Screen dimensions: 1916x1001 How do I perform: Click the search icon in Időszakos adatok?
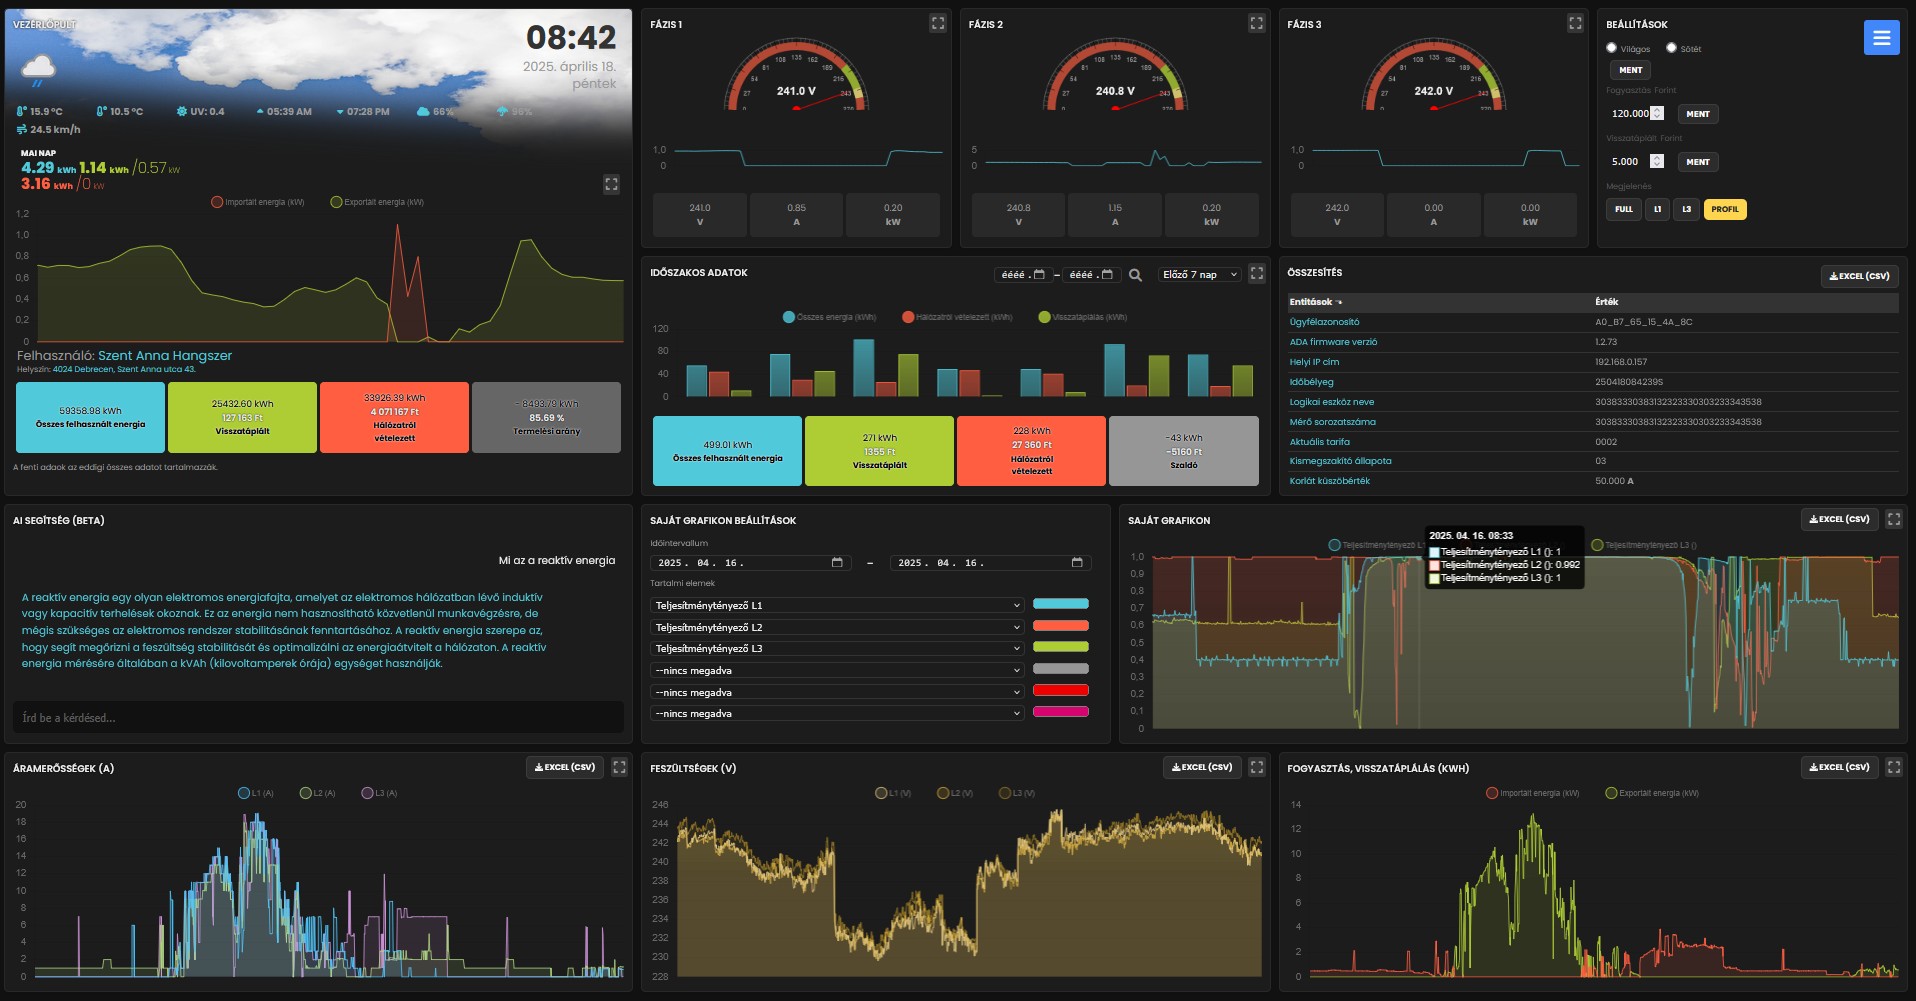tap(1135, 275)
